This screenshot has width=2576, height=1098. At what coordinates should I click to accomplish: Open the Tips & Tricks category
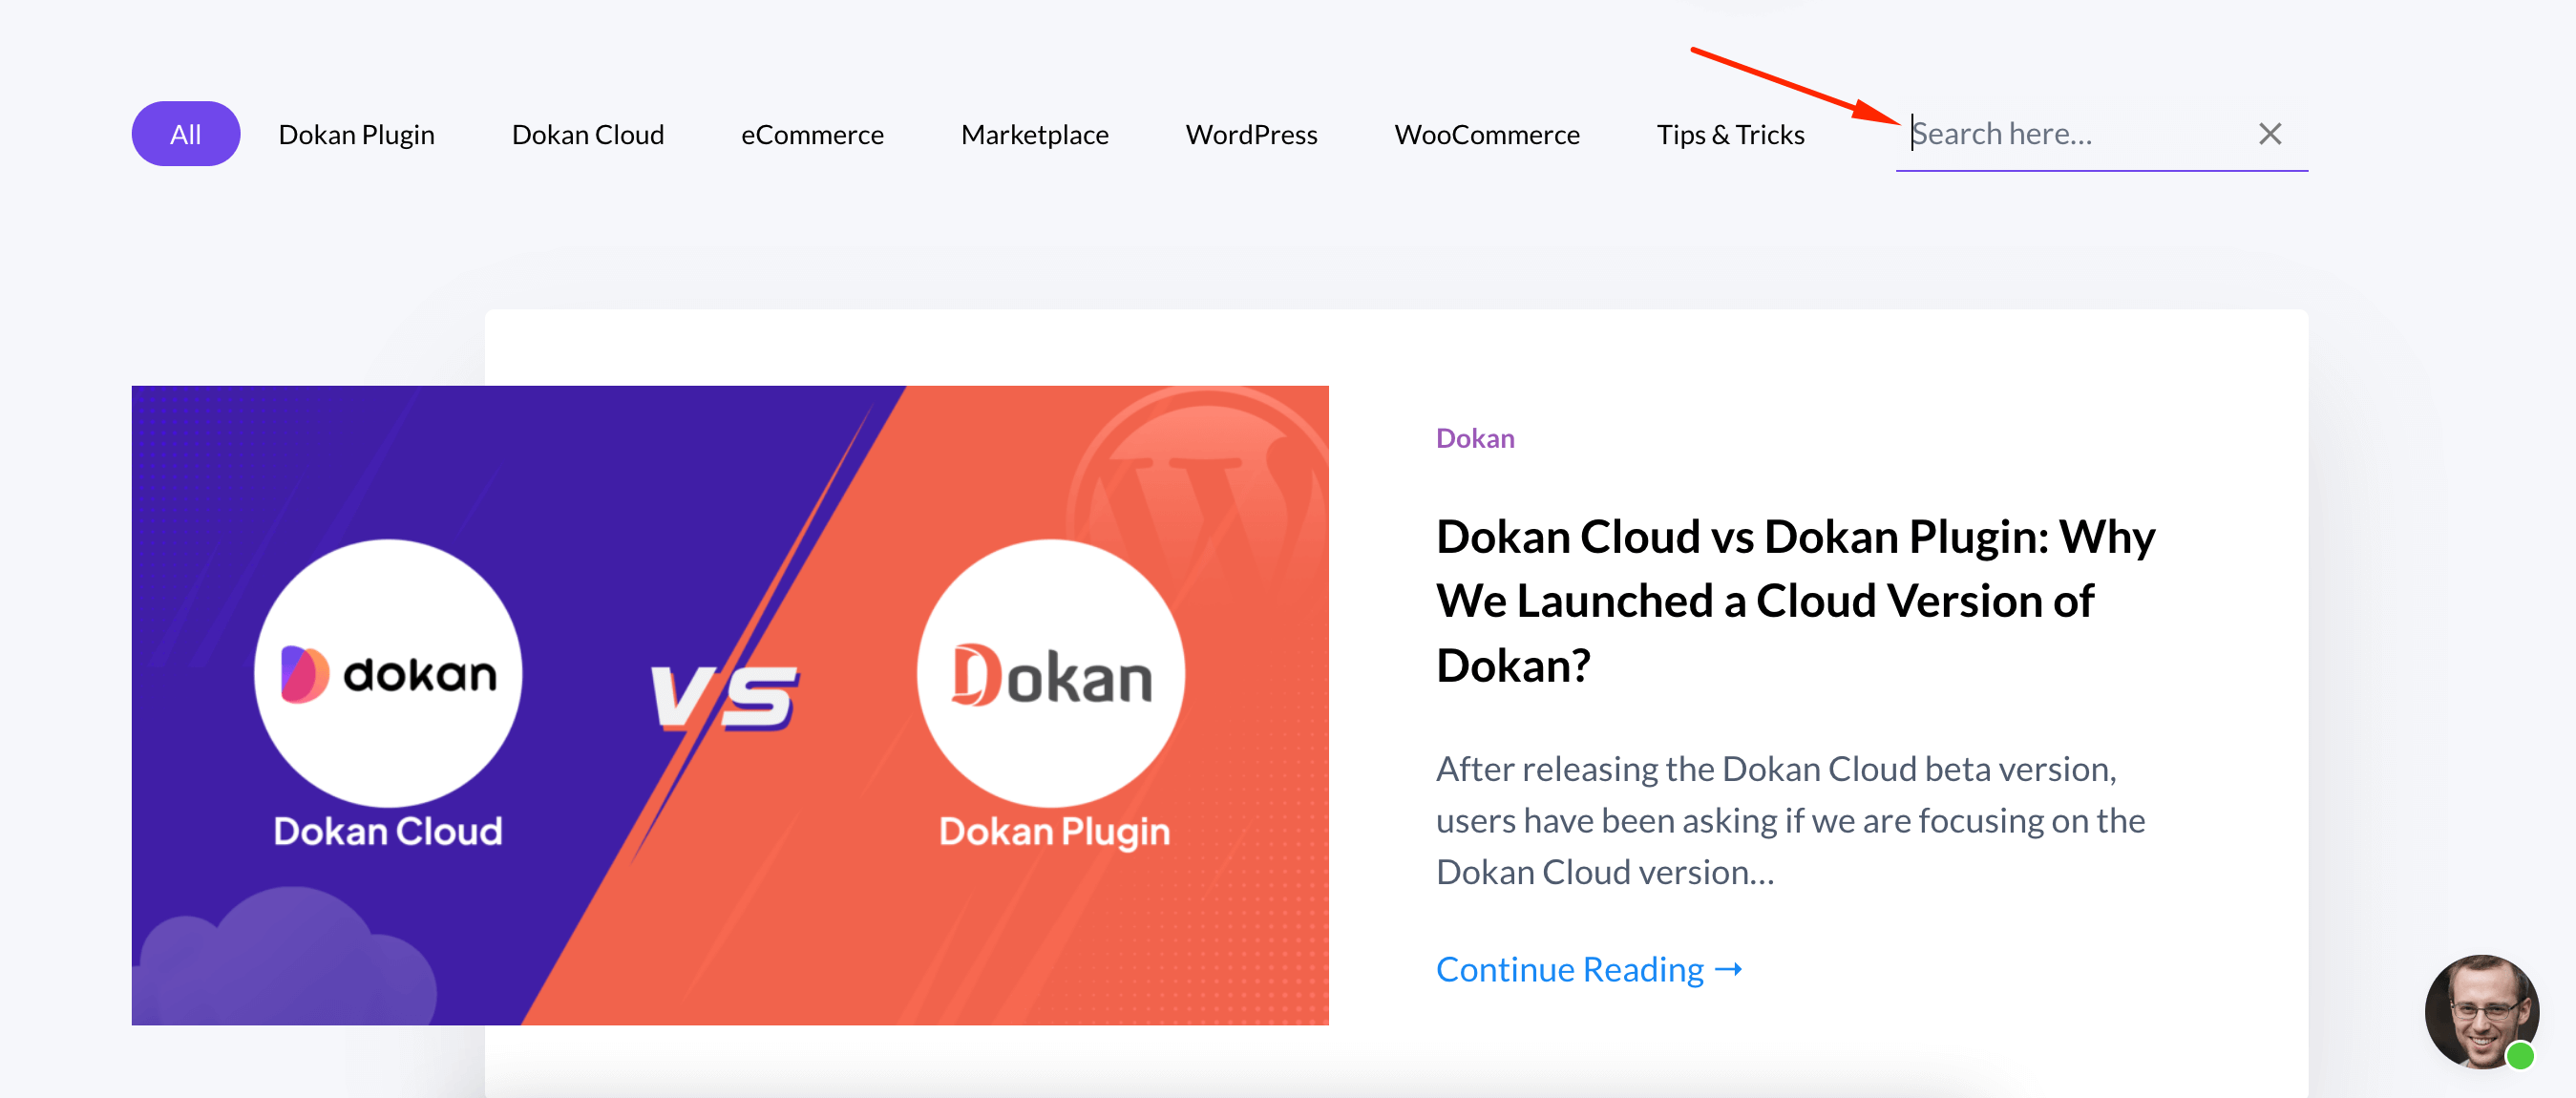click(x=1730, y=134)
